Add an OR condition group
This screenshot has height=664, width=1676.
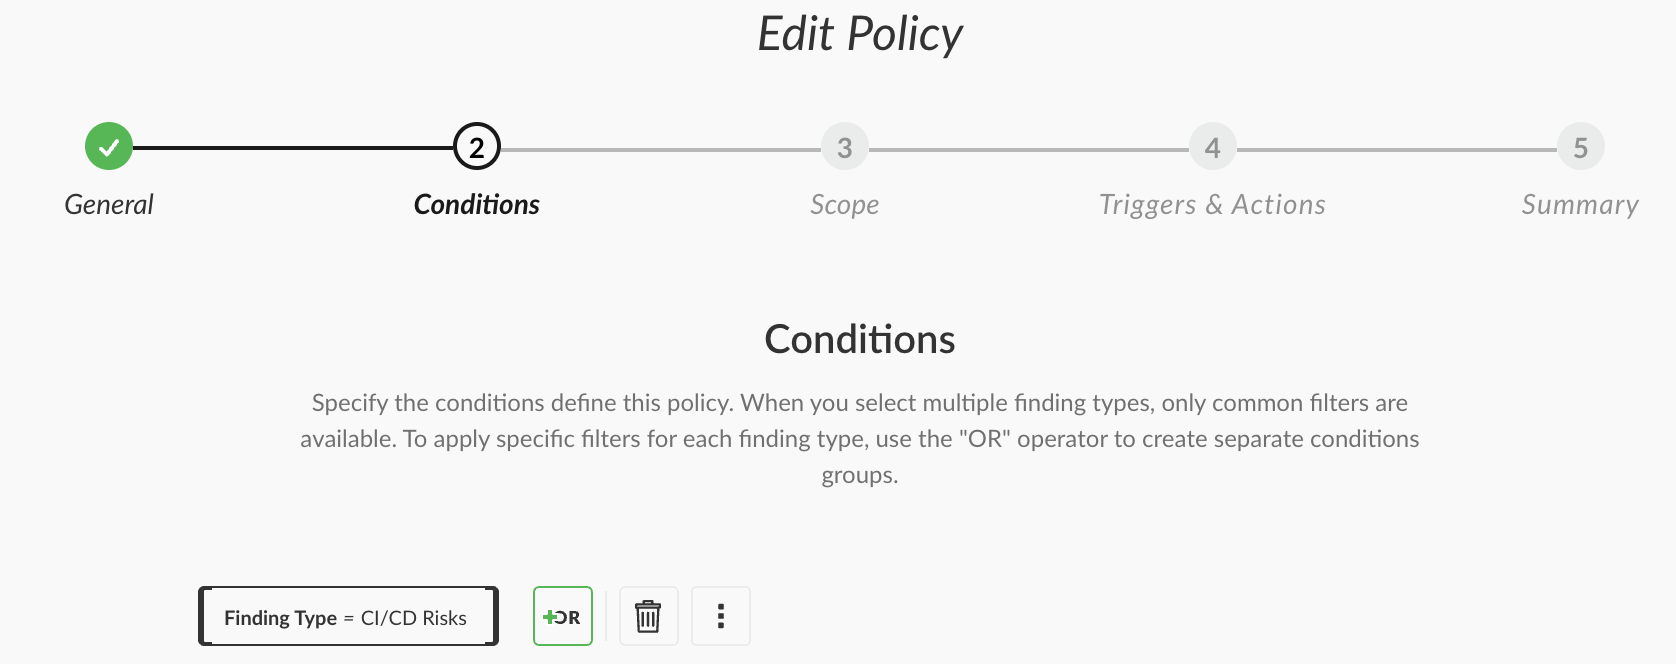point(563,616)
